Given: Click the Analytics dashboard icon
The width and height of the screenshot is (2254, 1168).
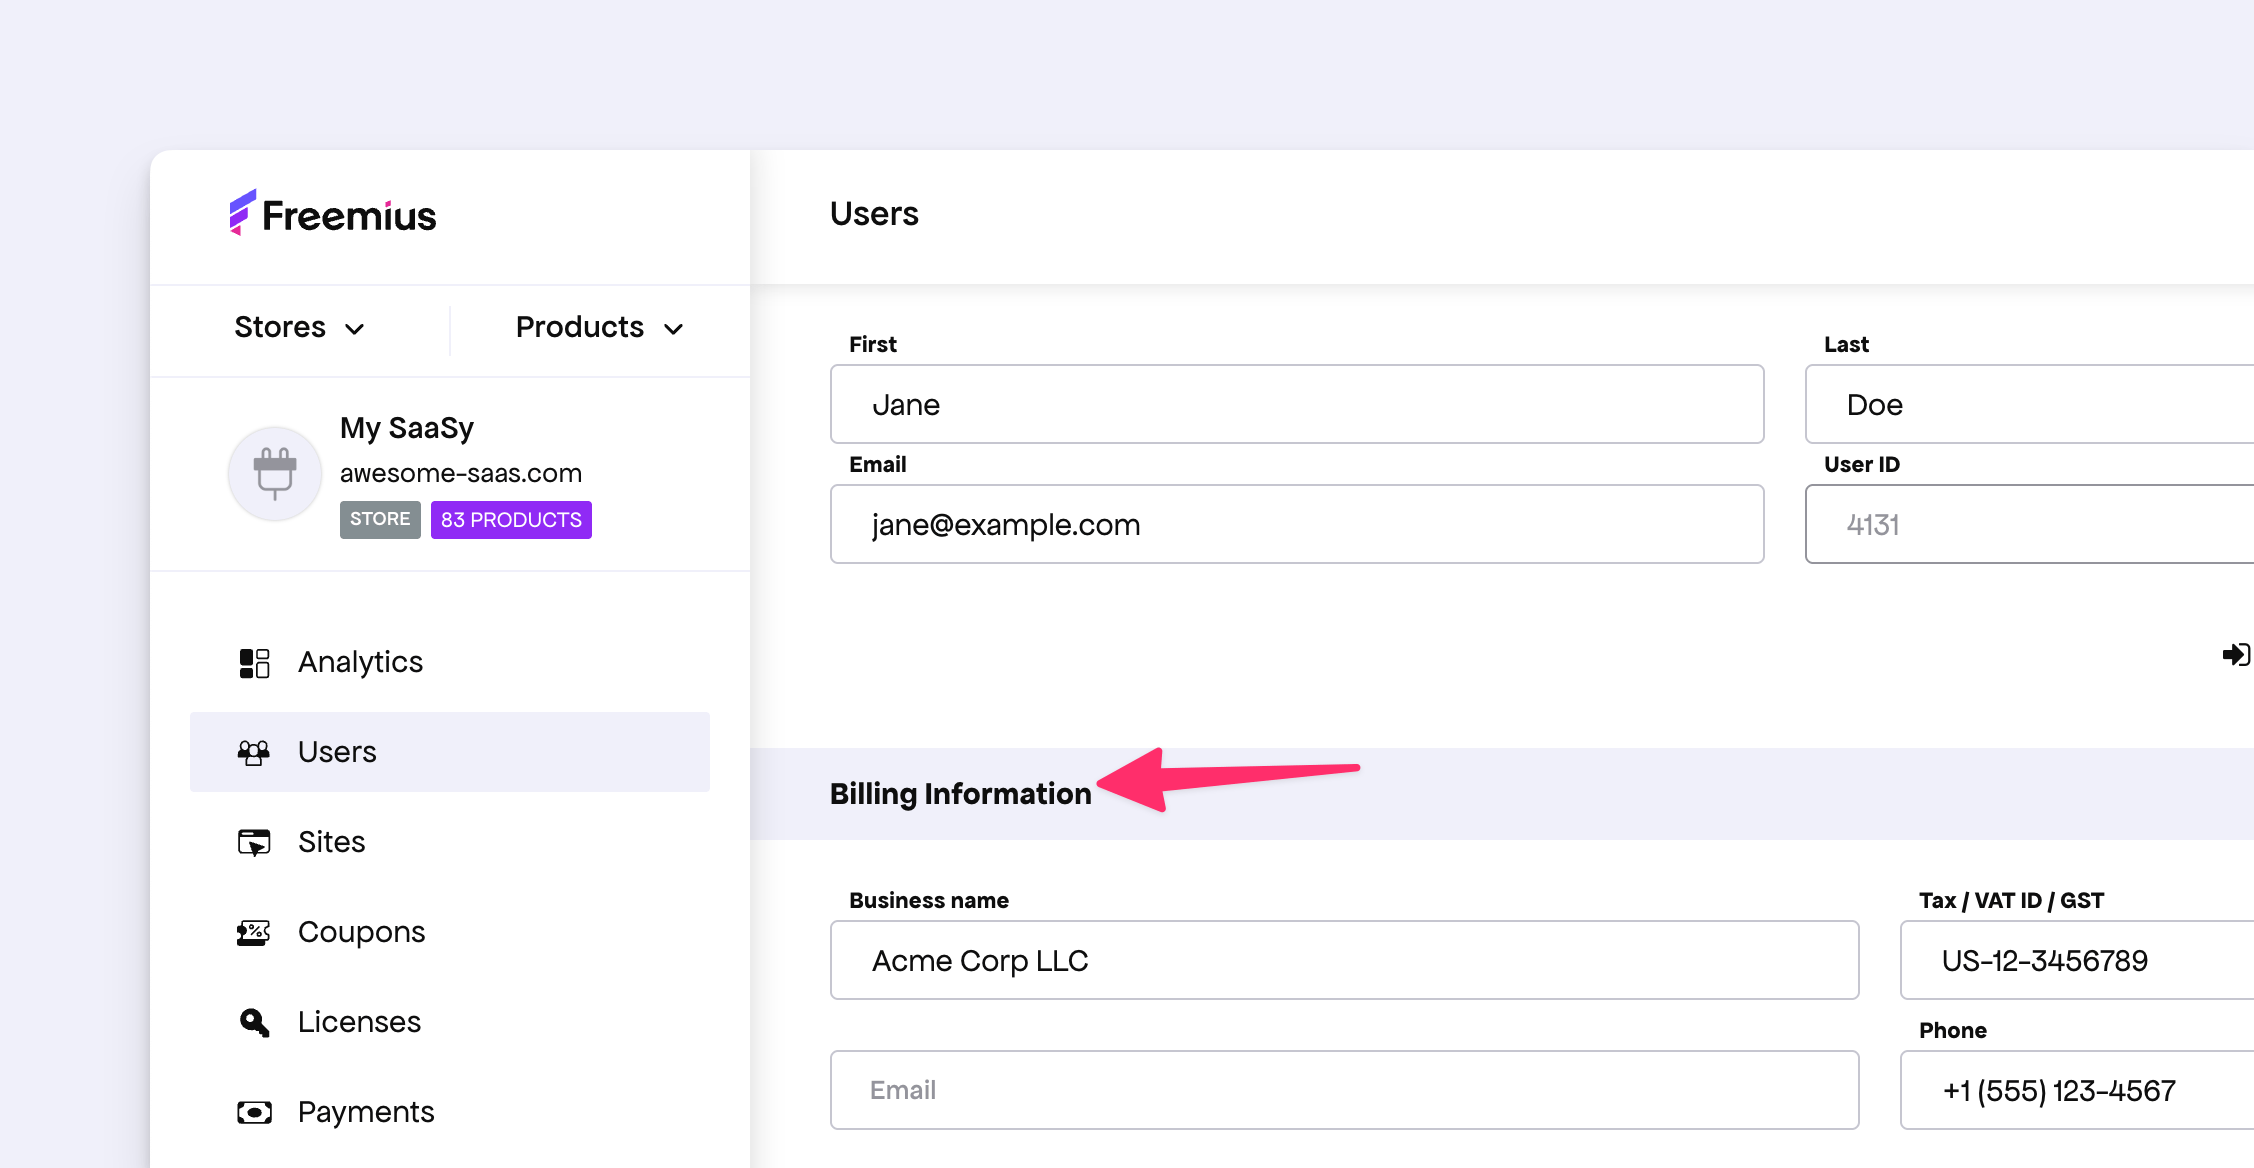Looking at the screenshot, I should click(254, 663).
